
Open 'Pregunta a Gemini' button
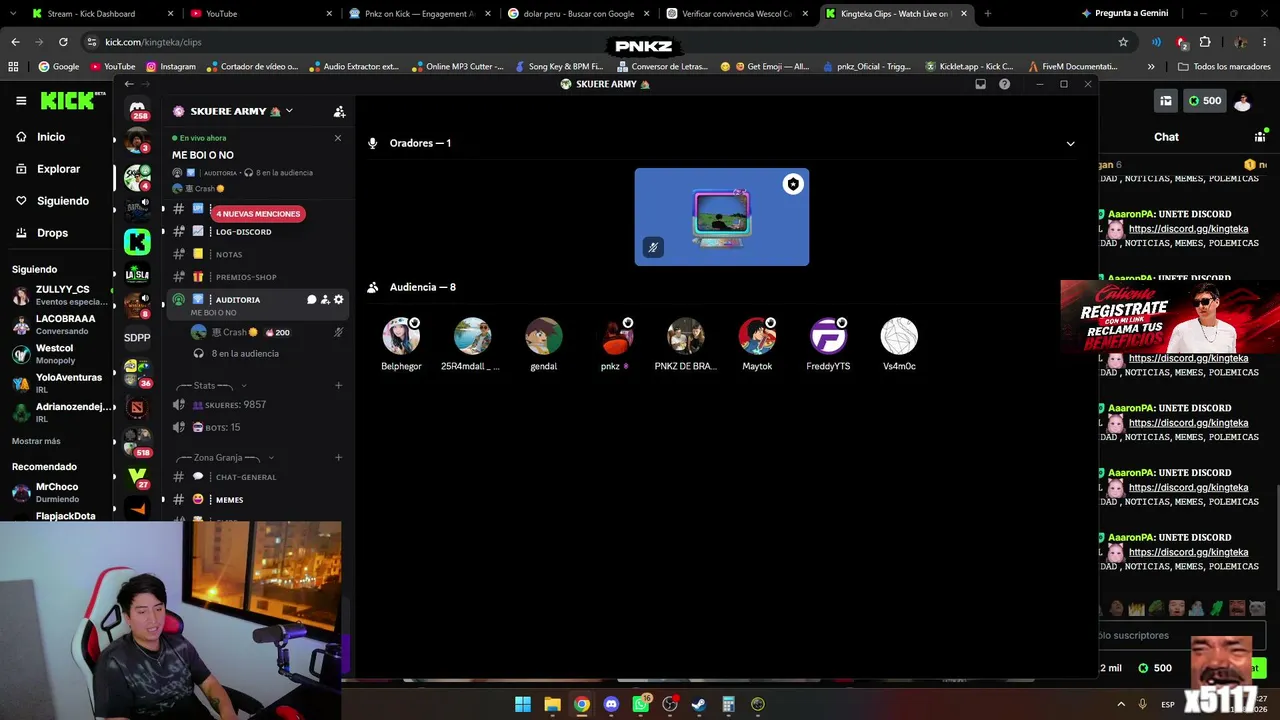1124,14
